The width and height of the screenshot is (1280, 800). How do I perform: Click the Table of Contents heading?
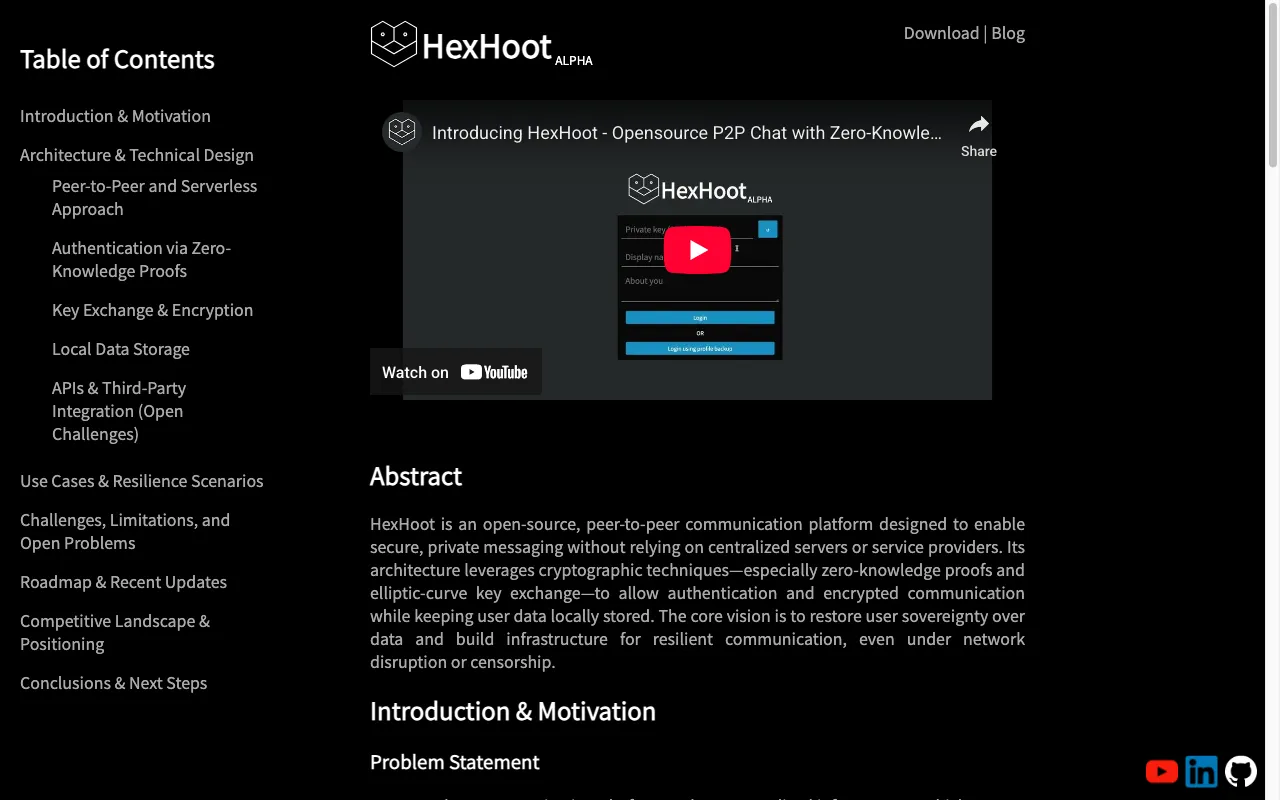tap(117, 59)
